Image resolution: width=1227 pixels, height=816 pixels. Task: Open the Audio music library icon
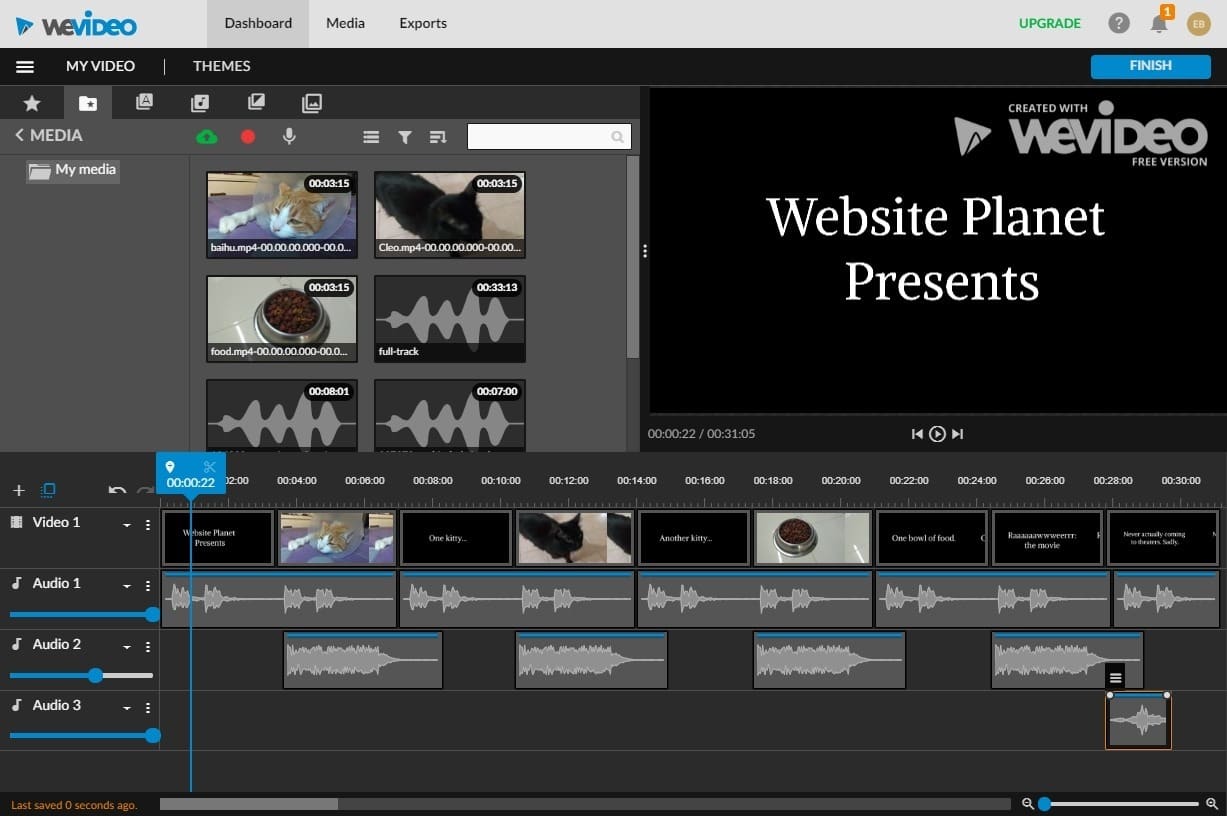(x=200, y=102)
